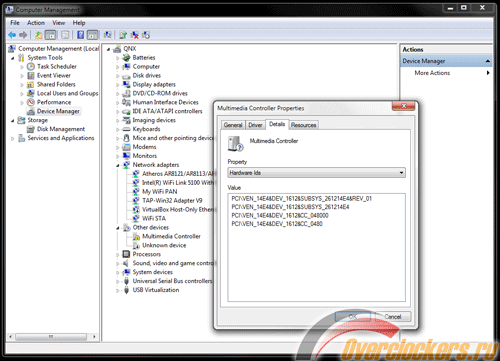Select hardware ID ending CC_048000
The height and width of the screenshot is (361, 500).
(x=280, y=215)
